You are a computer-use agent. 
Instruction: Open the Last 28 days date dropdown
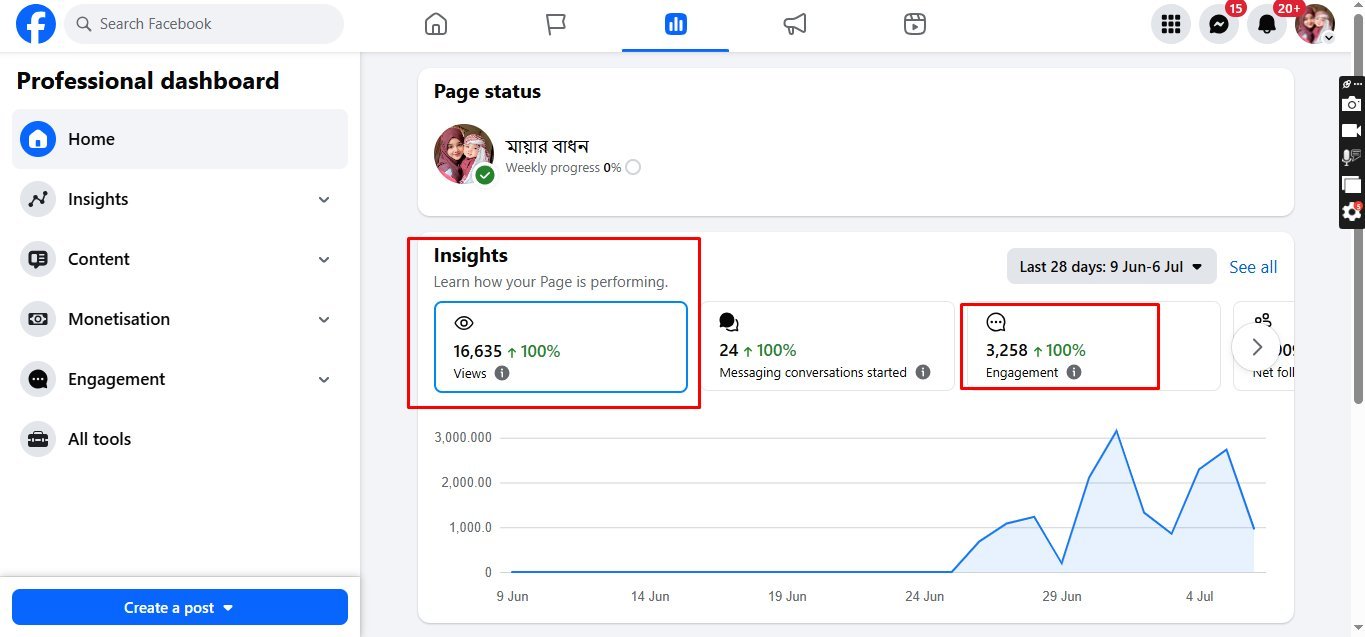coord(1111,267)
